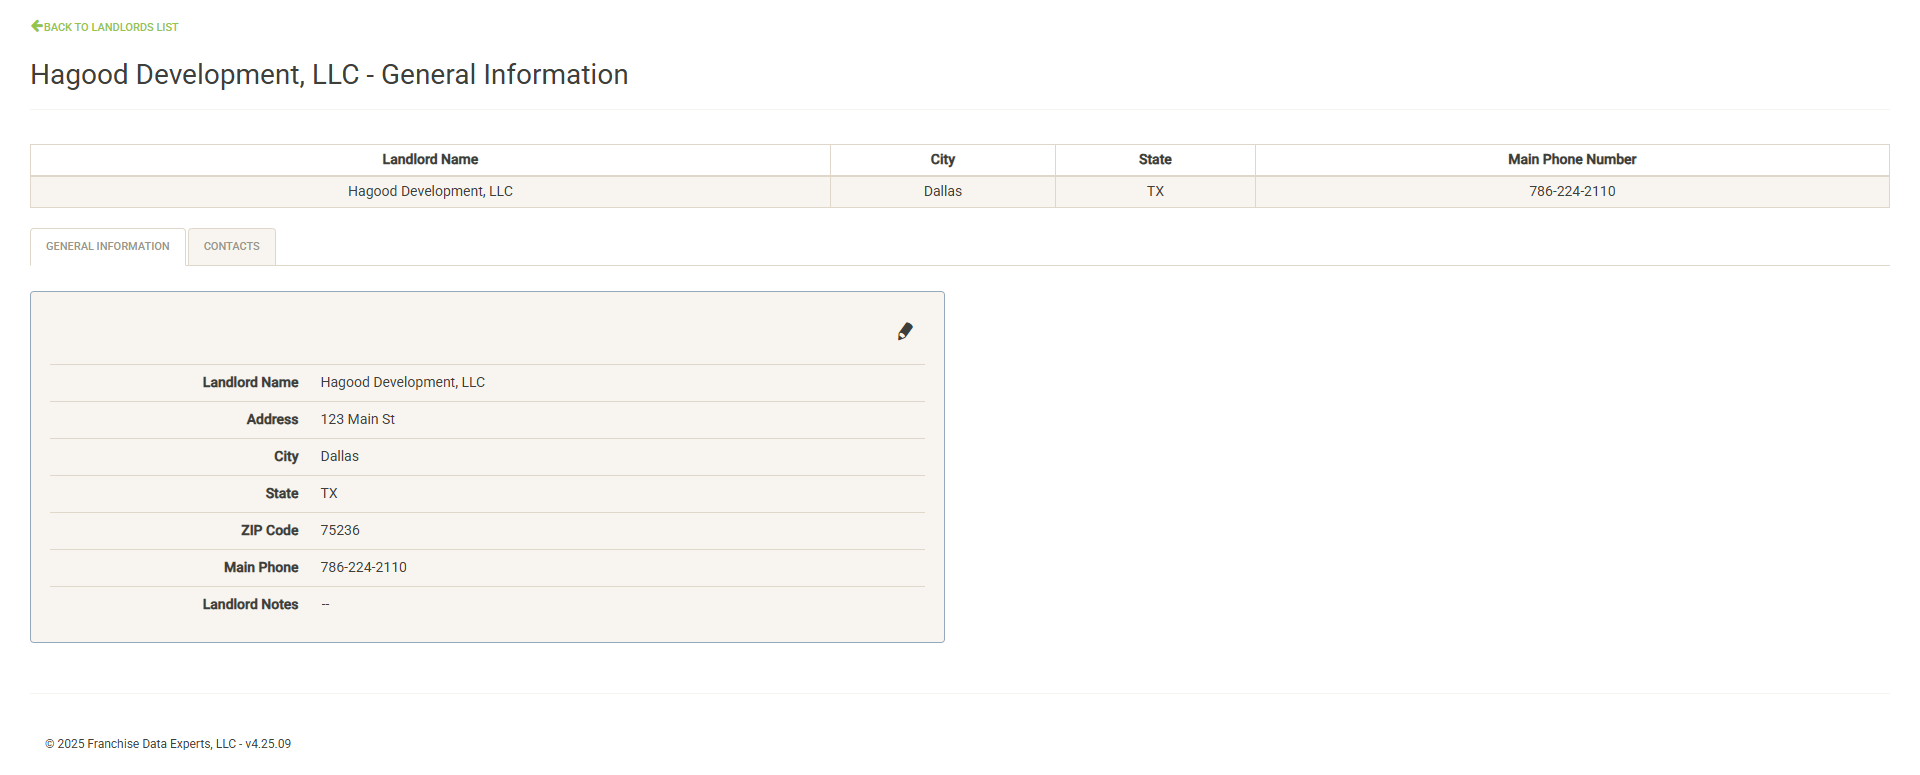
Task: Click the Landlord Notes empty value
Action: click(x=325, y=605)
